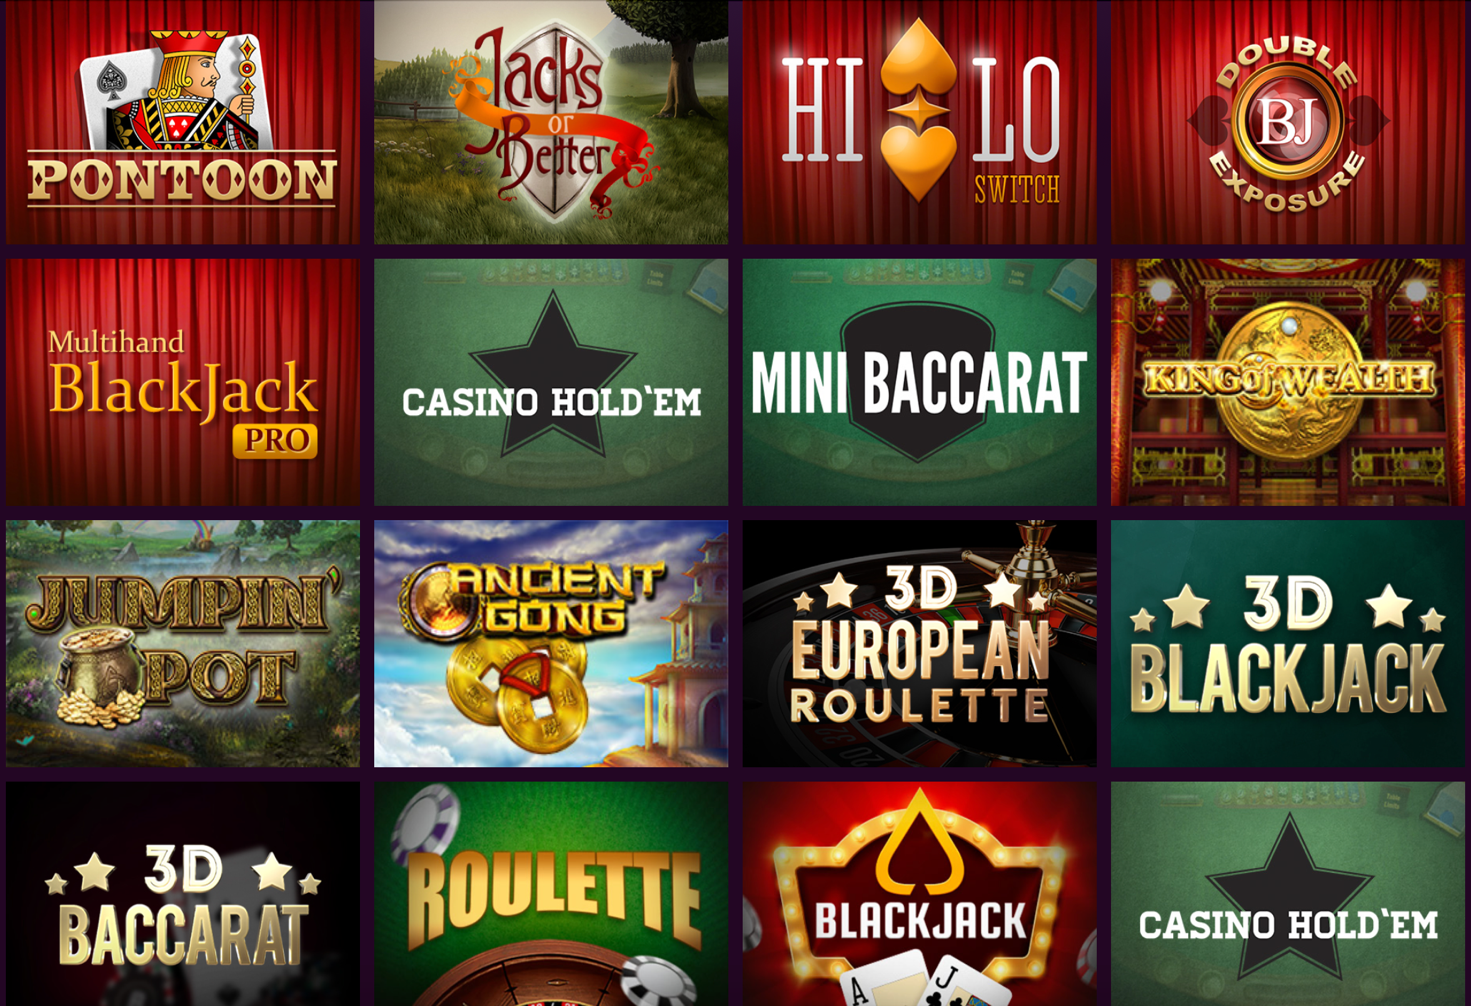Viewport: 1471px width, 1006px height.
Task: Click the King card on Pontoon tile
Action: click(x=177, y=90)
